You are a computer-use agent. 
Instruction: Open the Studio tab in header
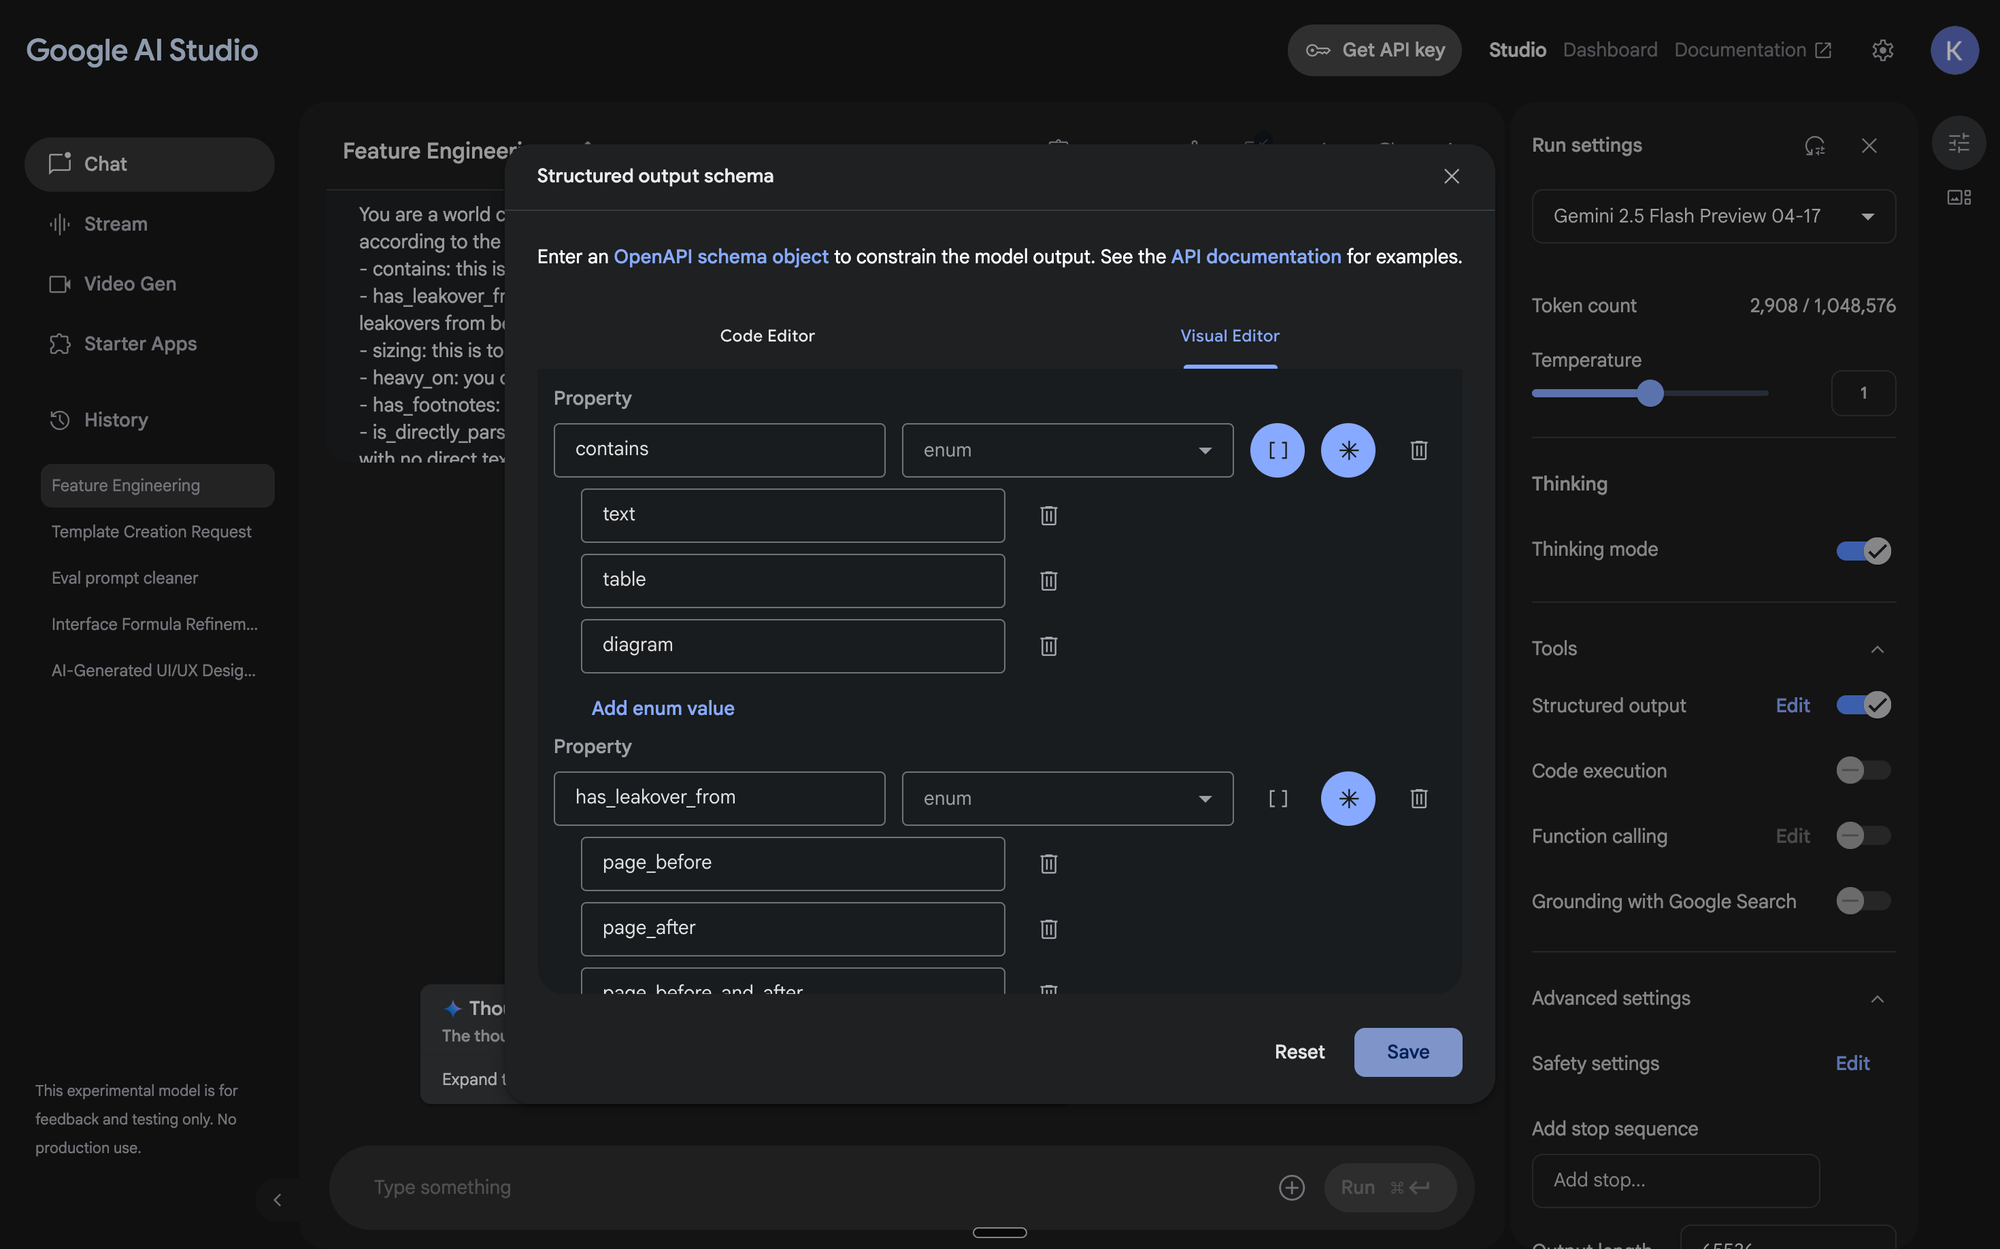click(x=1517, y=50)
